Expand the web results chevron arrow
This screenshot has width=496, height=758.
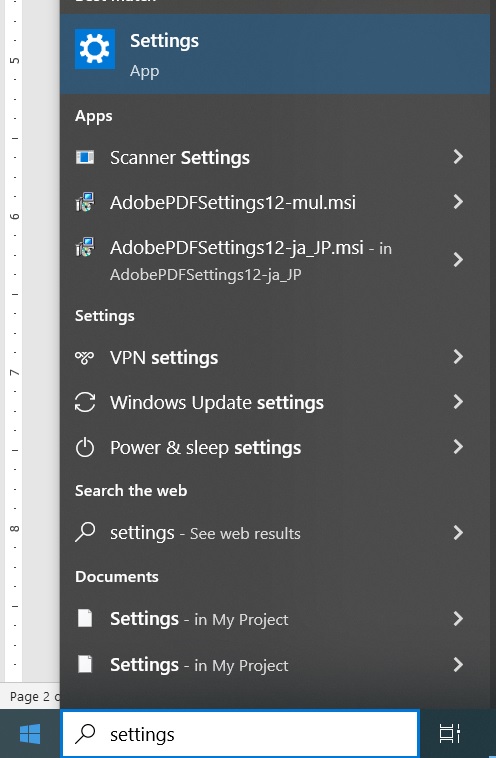(x=458, y=533)
